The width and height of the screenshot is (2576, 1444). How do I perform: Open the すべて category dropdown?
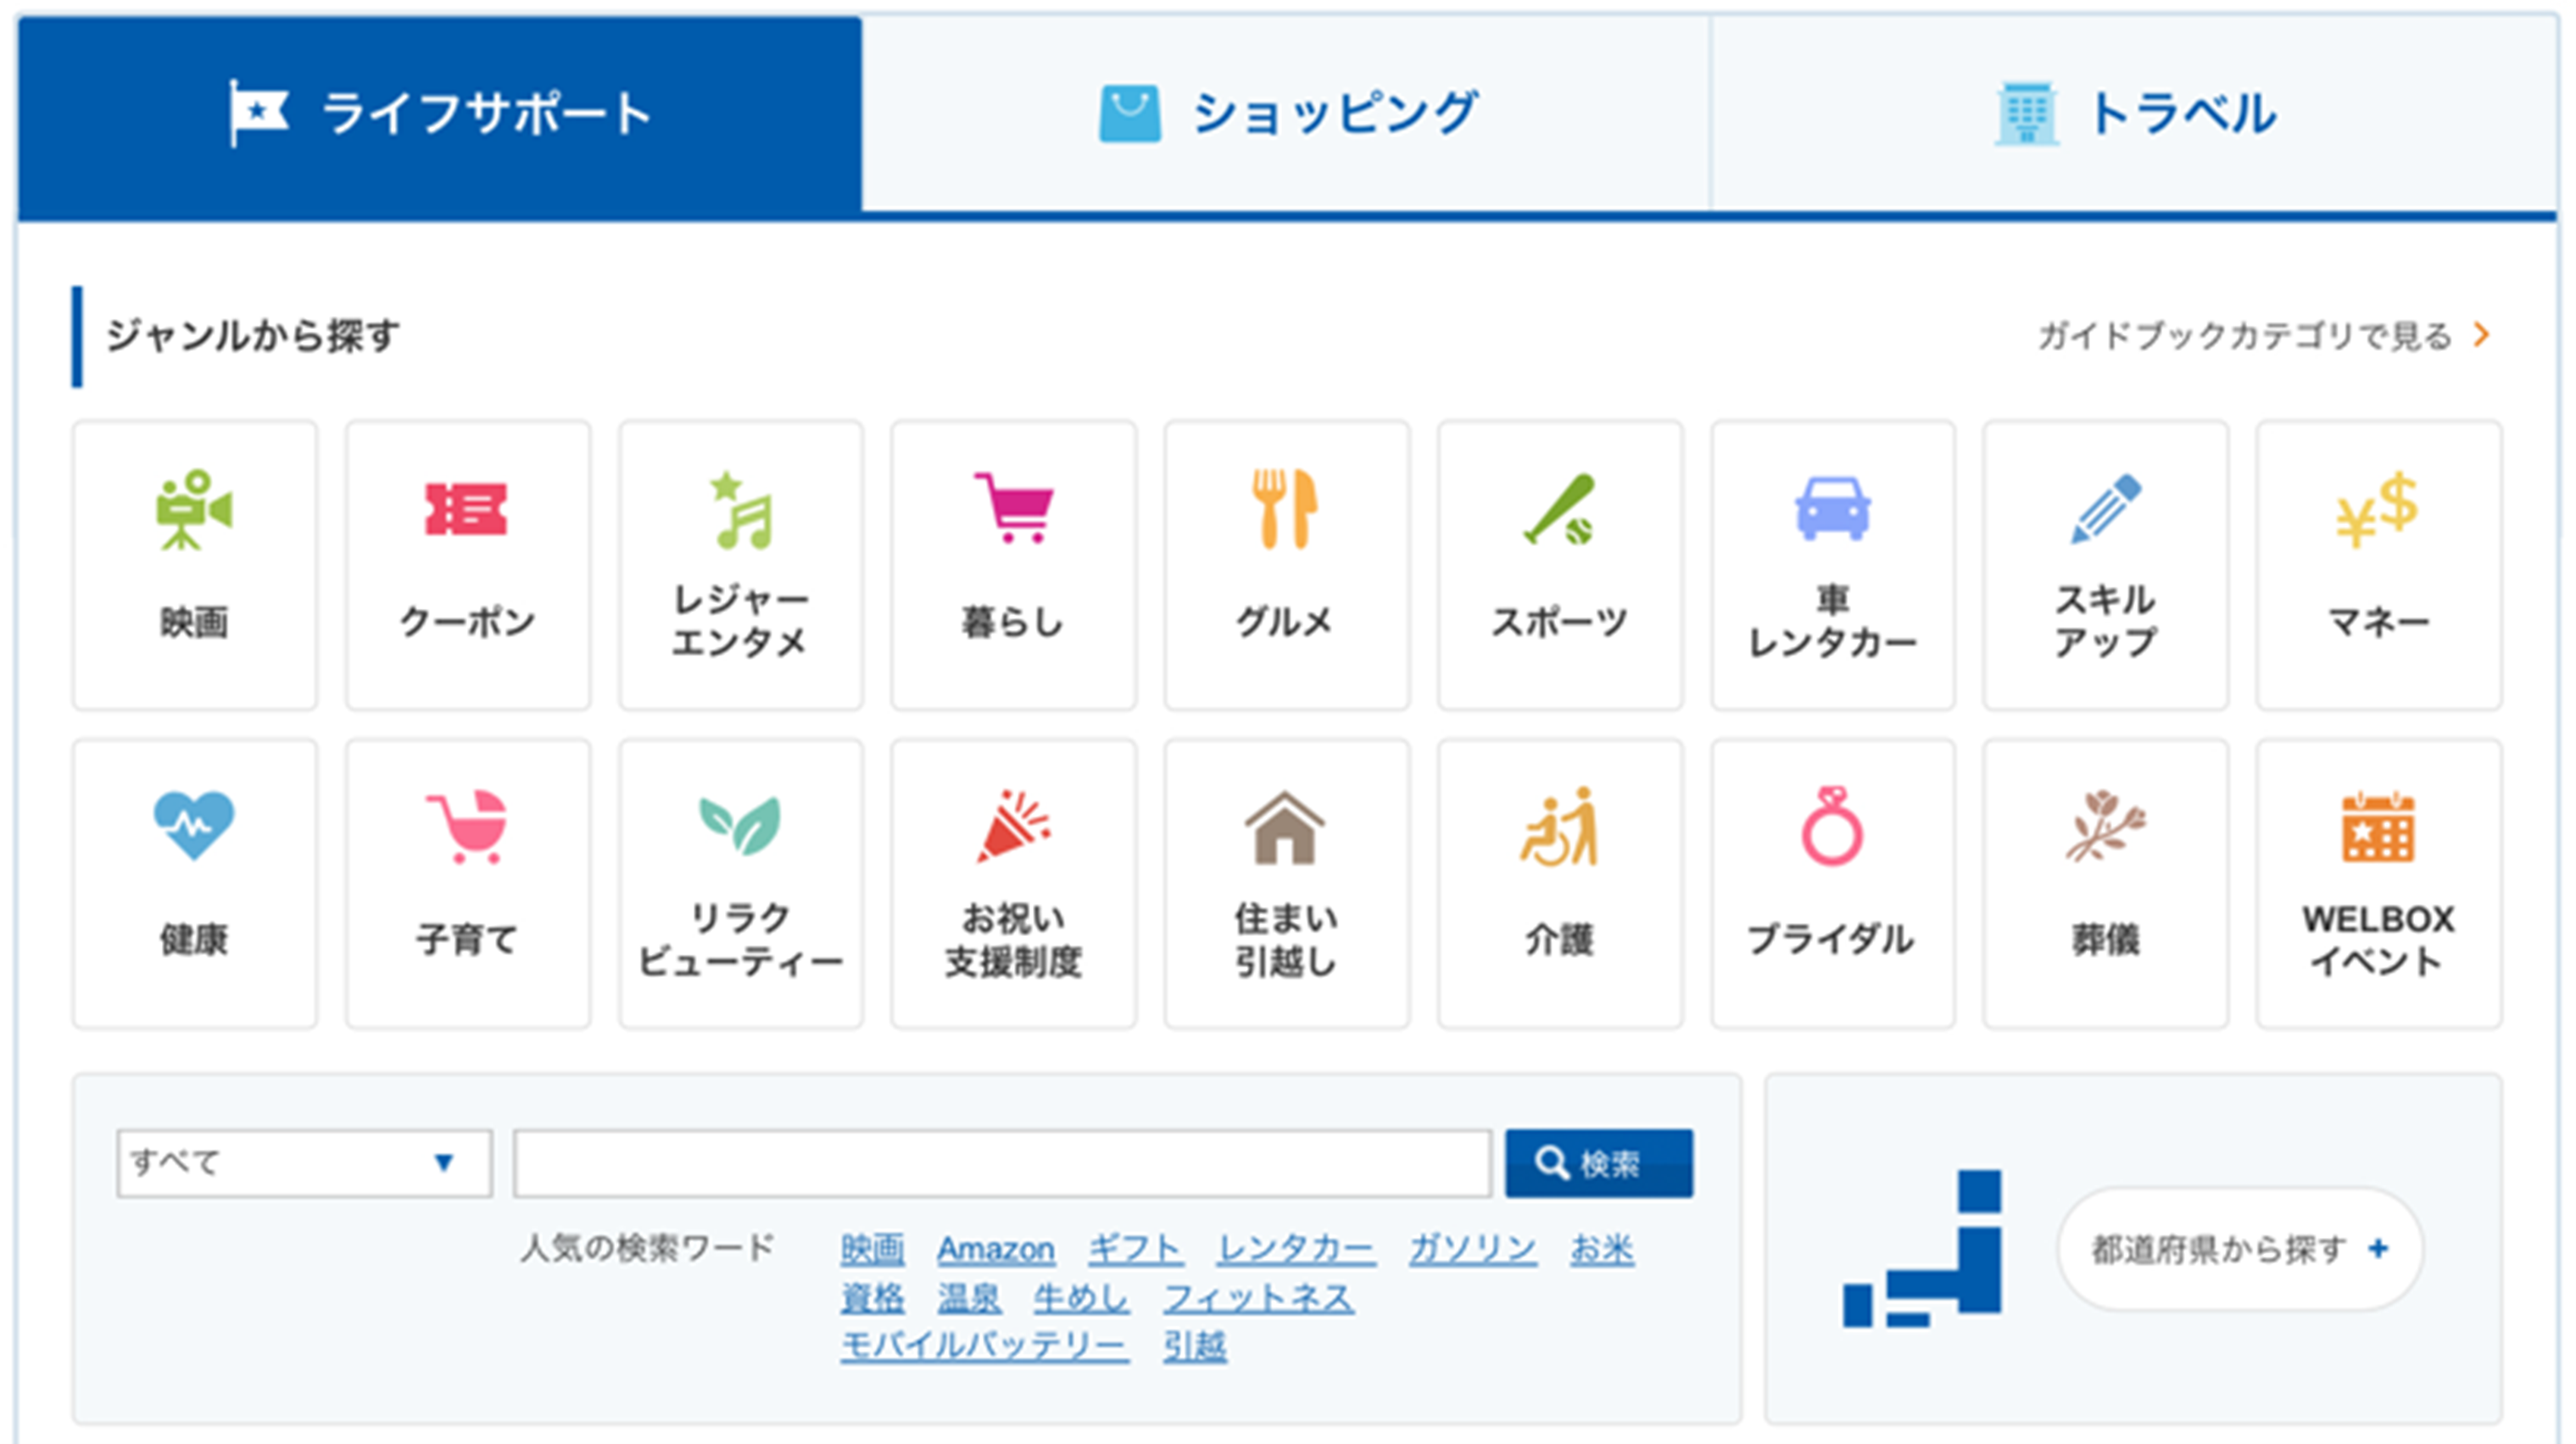pyautogui.click(x=304, y=1163)
